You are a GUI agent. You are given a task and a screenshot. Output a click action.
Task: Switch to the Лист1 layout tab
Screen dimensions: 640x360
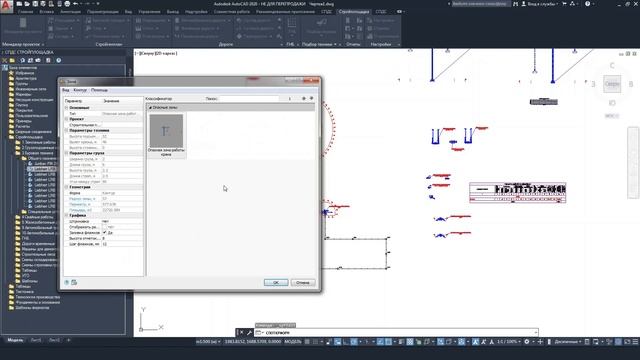[x=36, y=340]
